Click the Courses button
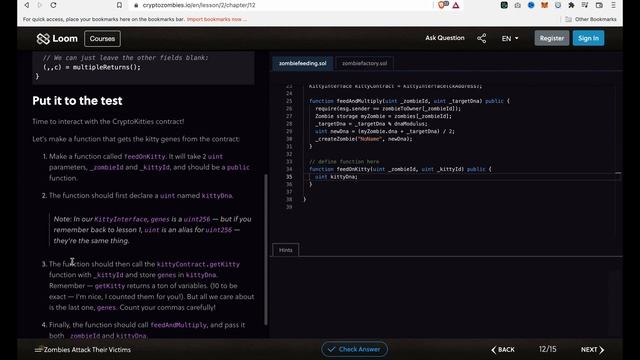This screenshot has height=360, width=640. tap(102, 39)
